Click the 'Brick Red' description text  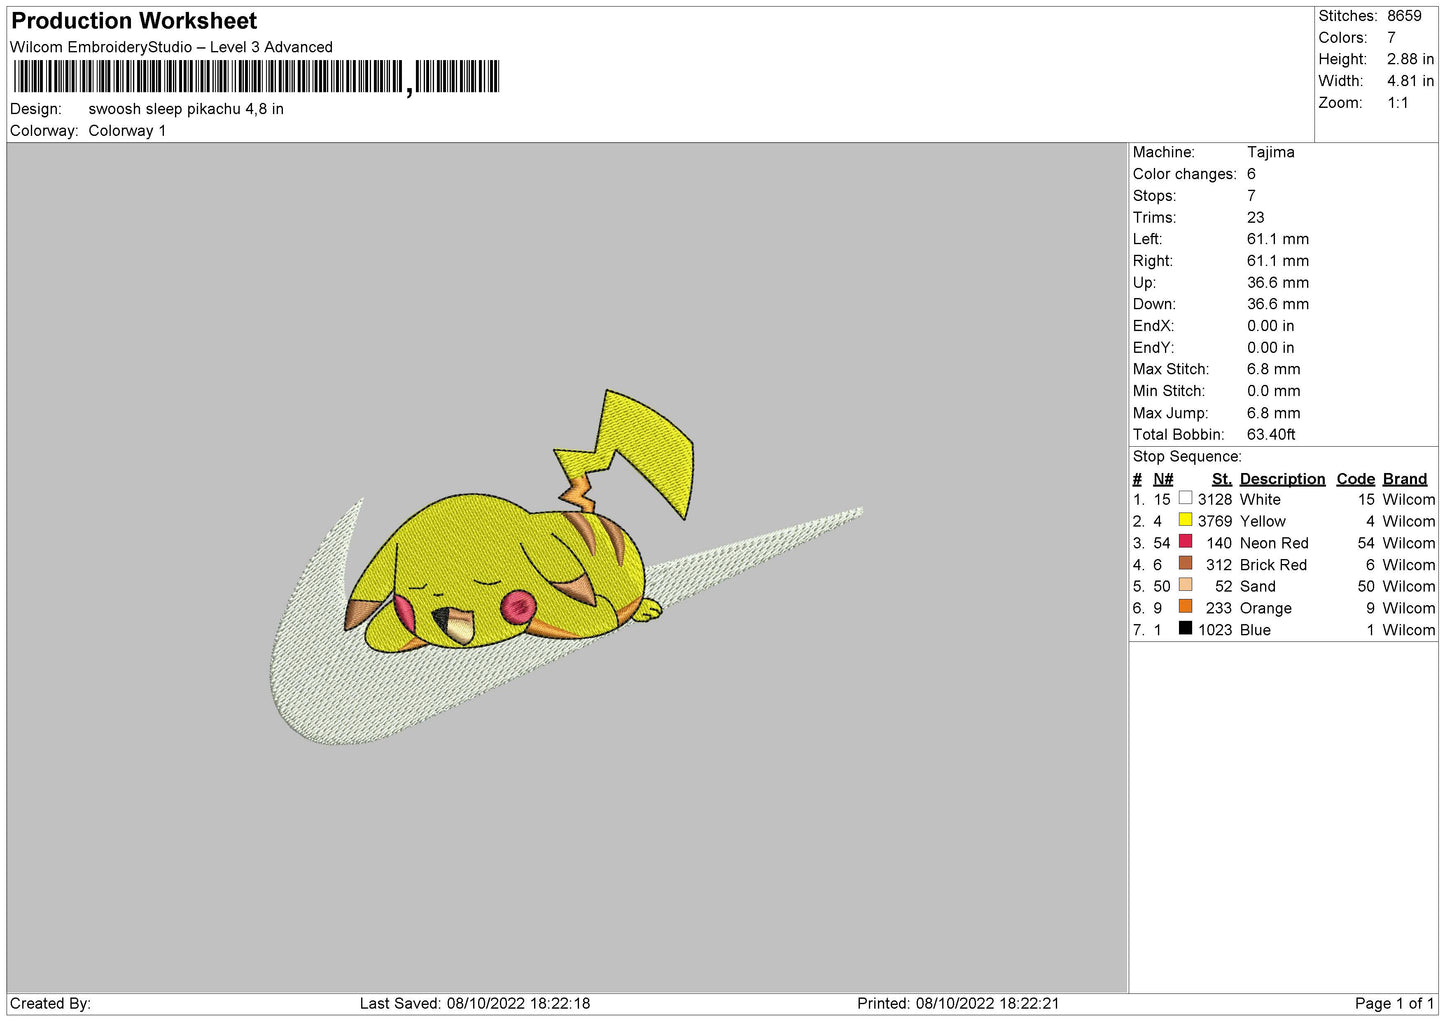click(1273, 565)
